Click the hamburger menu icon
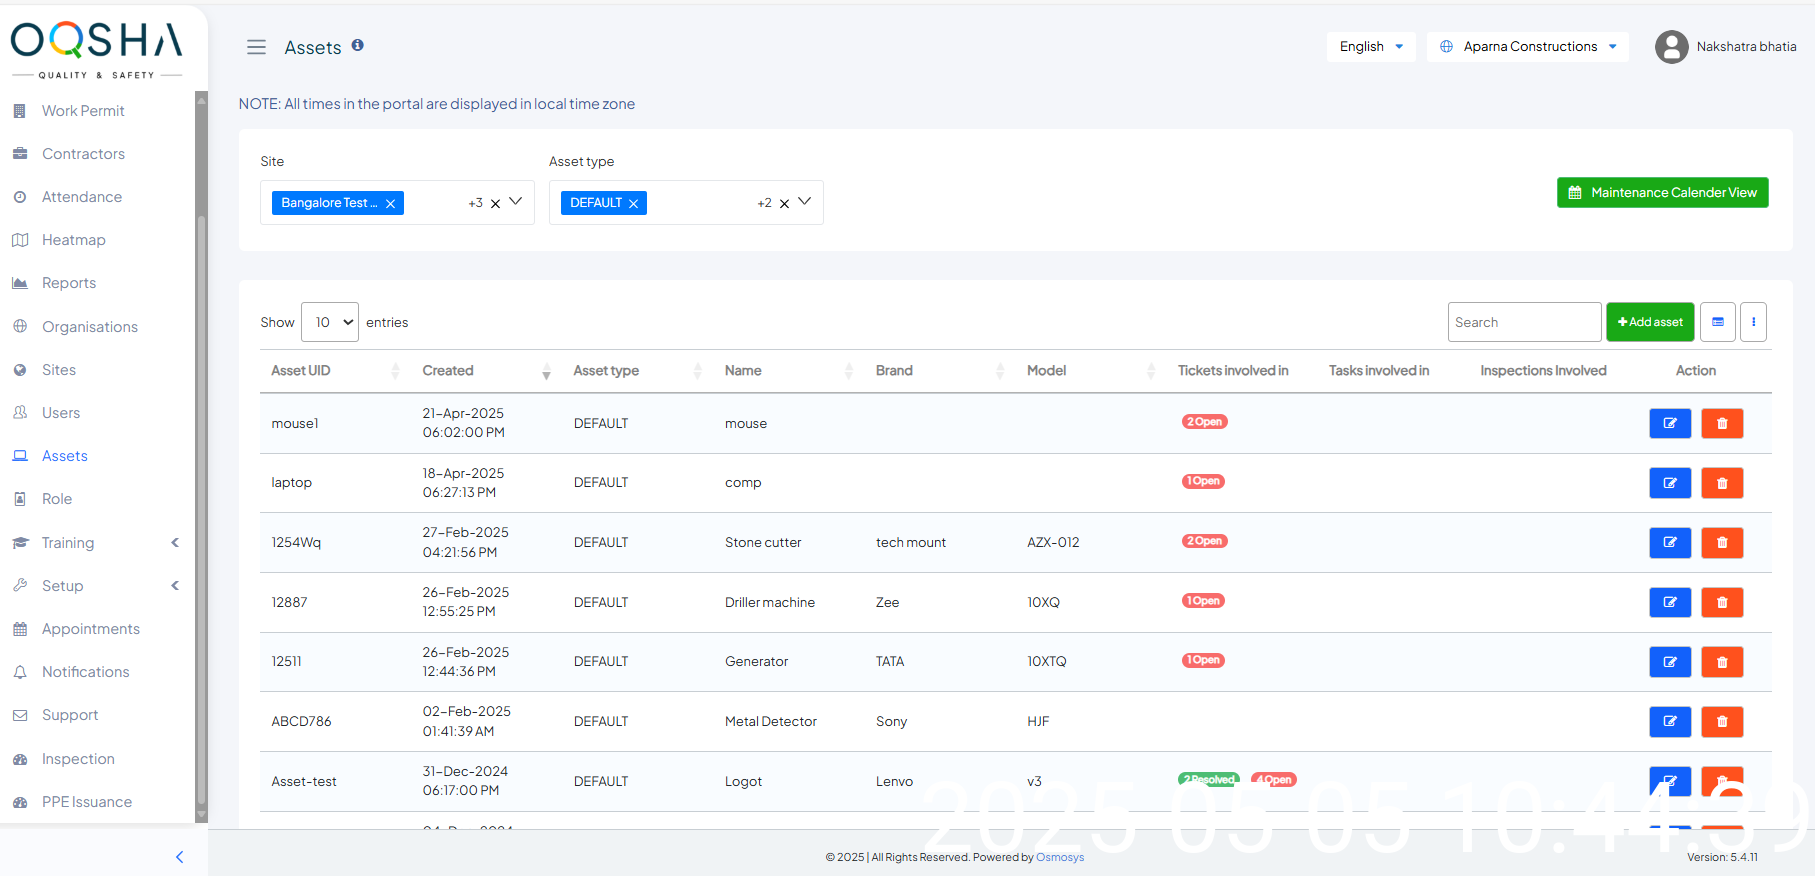1815x876 pixels. pyautogui.click(x=256, y=47)
